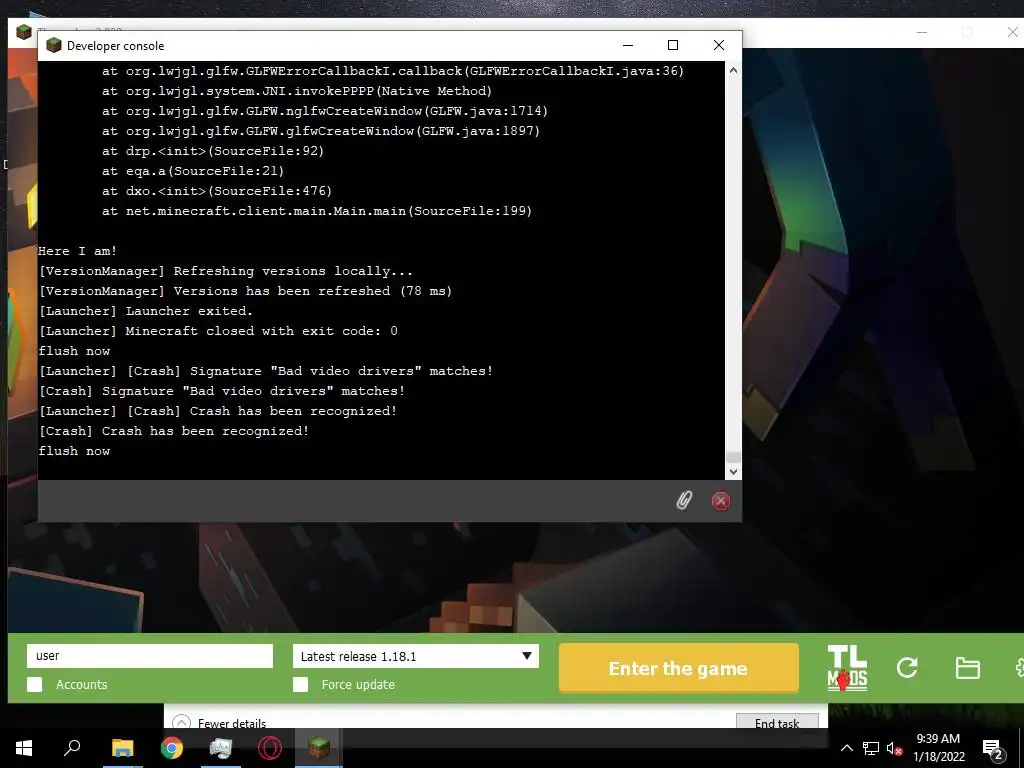1024x768 pixels.
Task: Open the version dropdown Latest release 1.18.1
Action: [415, 656]
